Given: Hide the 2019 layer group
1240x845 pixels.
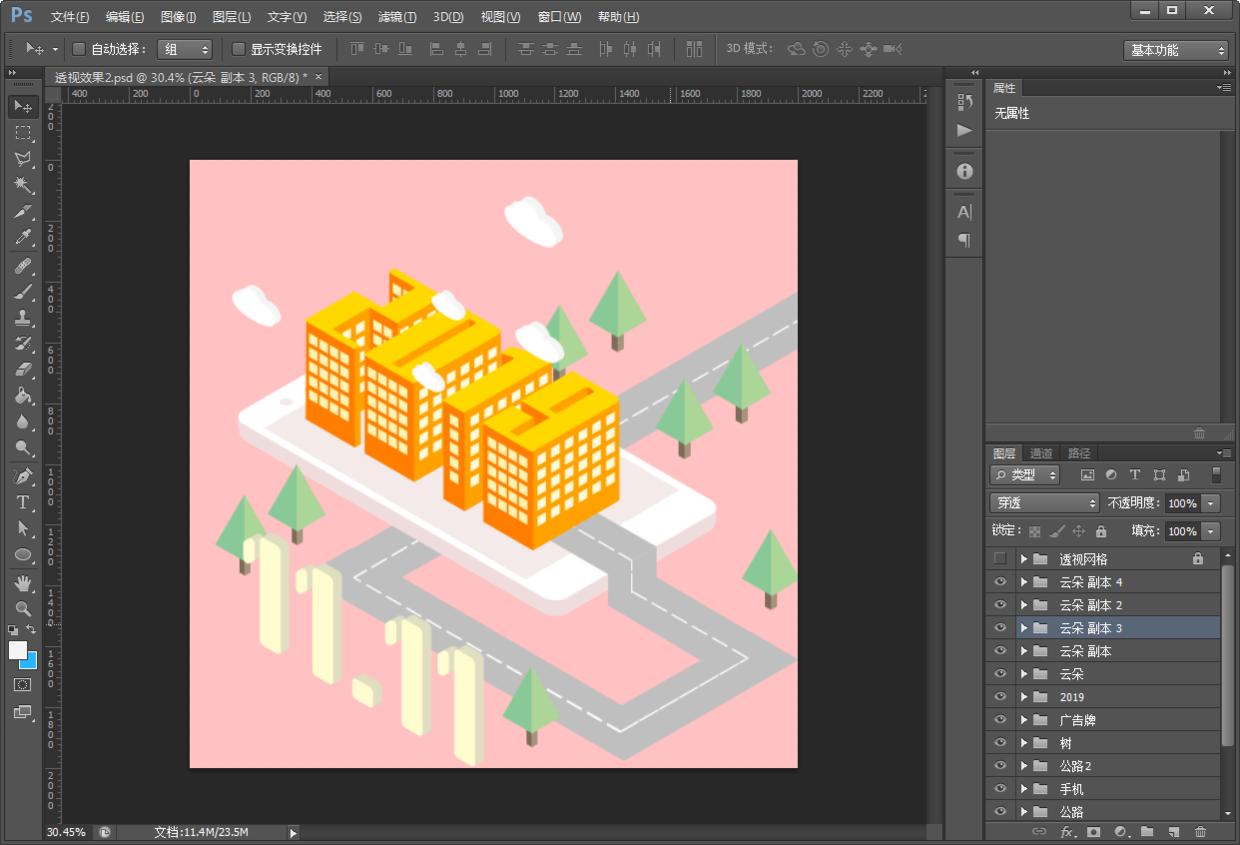Looking at the screenshot, I should (1000, 697).
